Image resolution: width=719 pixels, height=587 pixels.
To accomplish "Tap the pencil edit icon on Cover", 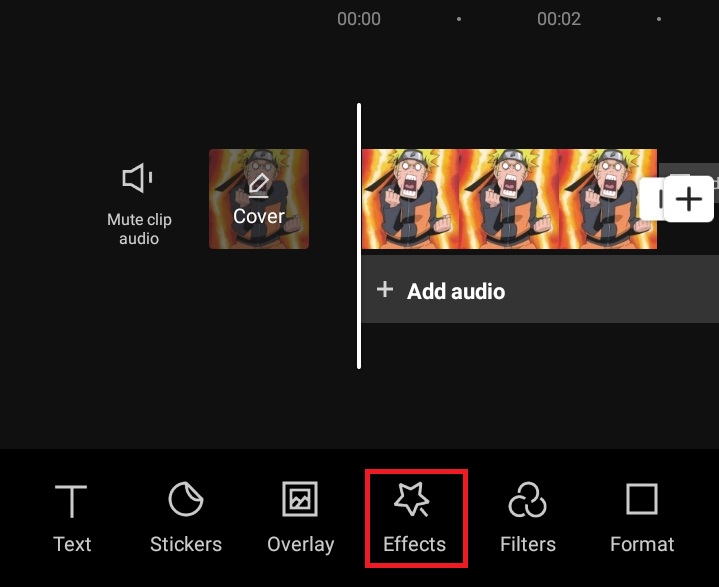I will pos(259,186).
